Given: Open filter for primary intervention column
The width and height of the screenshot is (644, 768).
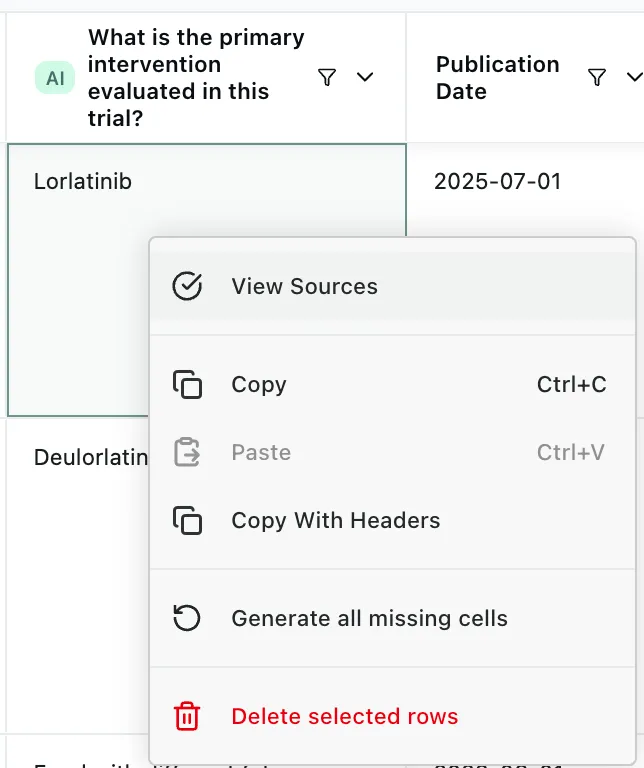Looking at the screenshot, I should (327, 77).
